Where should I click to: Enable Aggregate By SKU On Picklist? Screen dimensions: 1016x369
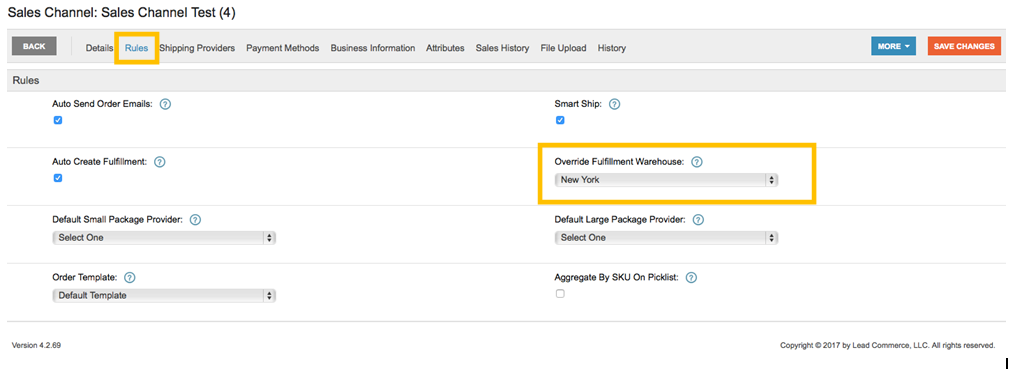coord(560,294)
